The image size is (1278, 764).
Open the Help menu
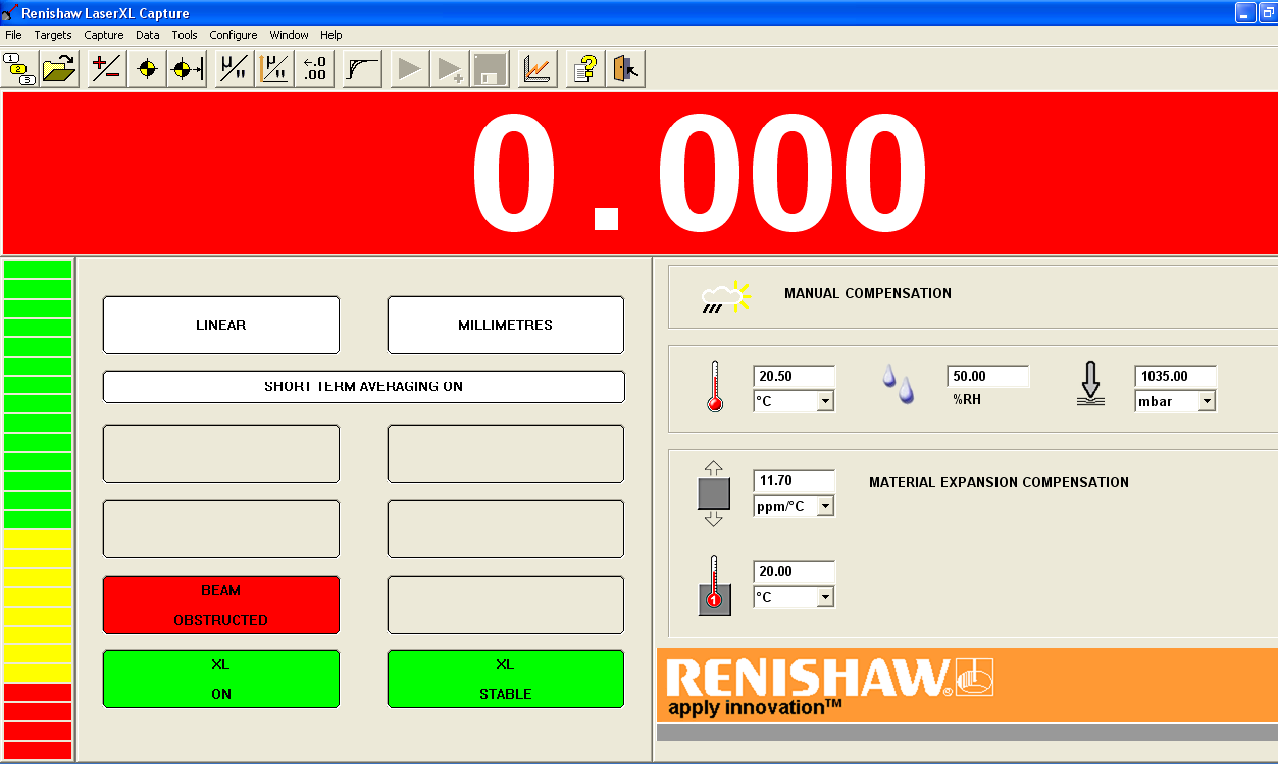click(331, 35)
